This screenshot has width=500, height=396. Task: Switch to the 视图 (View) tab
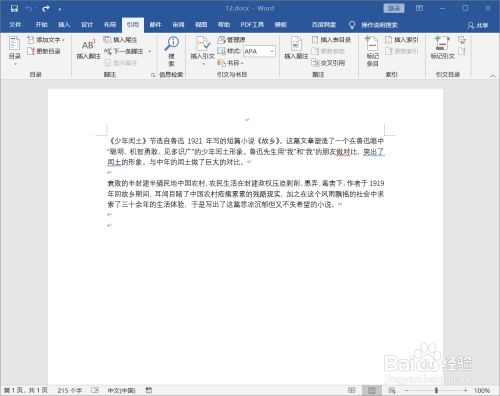(201, 25)
